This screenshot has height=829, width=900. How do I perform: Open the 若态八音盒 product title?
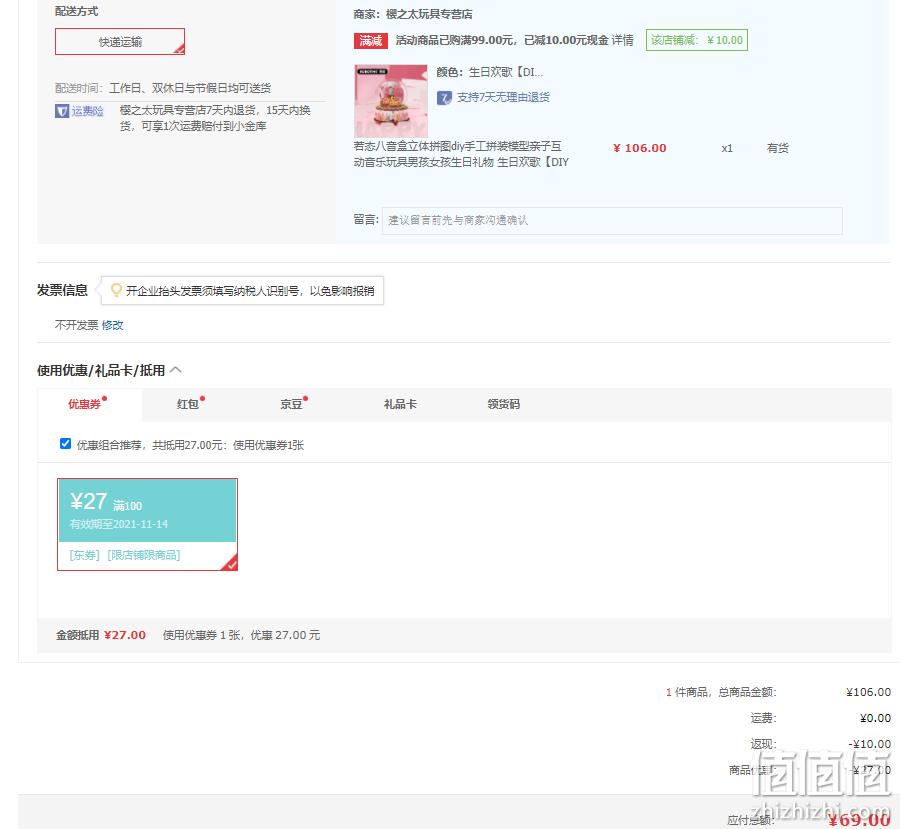[x=461, y=154]
